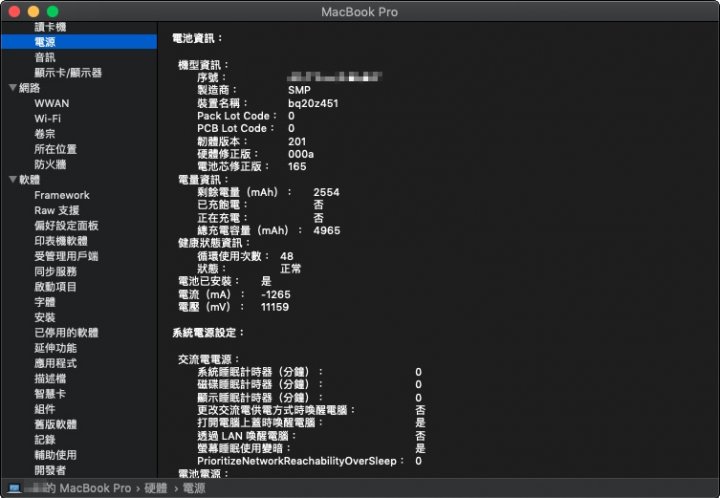This screenshot has width=720, height=498.
Task: Click voltage value 11159
Action: (275, 307)
